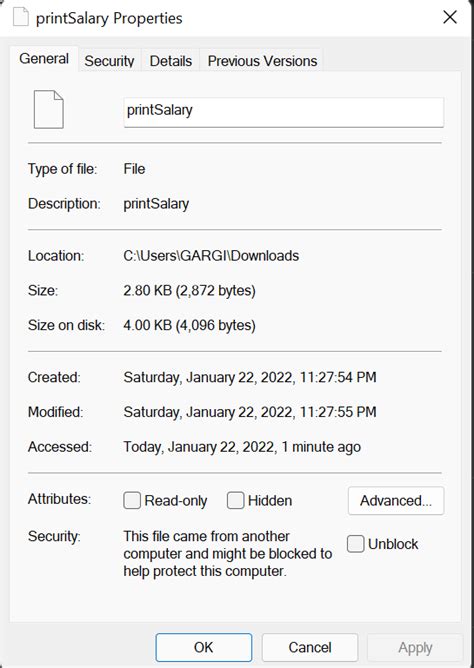Enable the Read-only attribute checkbox
Viewport: 474px width, 668px height.
(132, 500)
